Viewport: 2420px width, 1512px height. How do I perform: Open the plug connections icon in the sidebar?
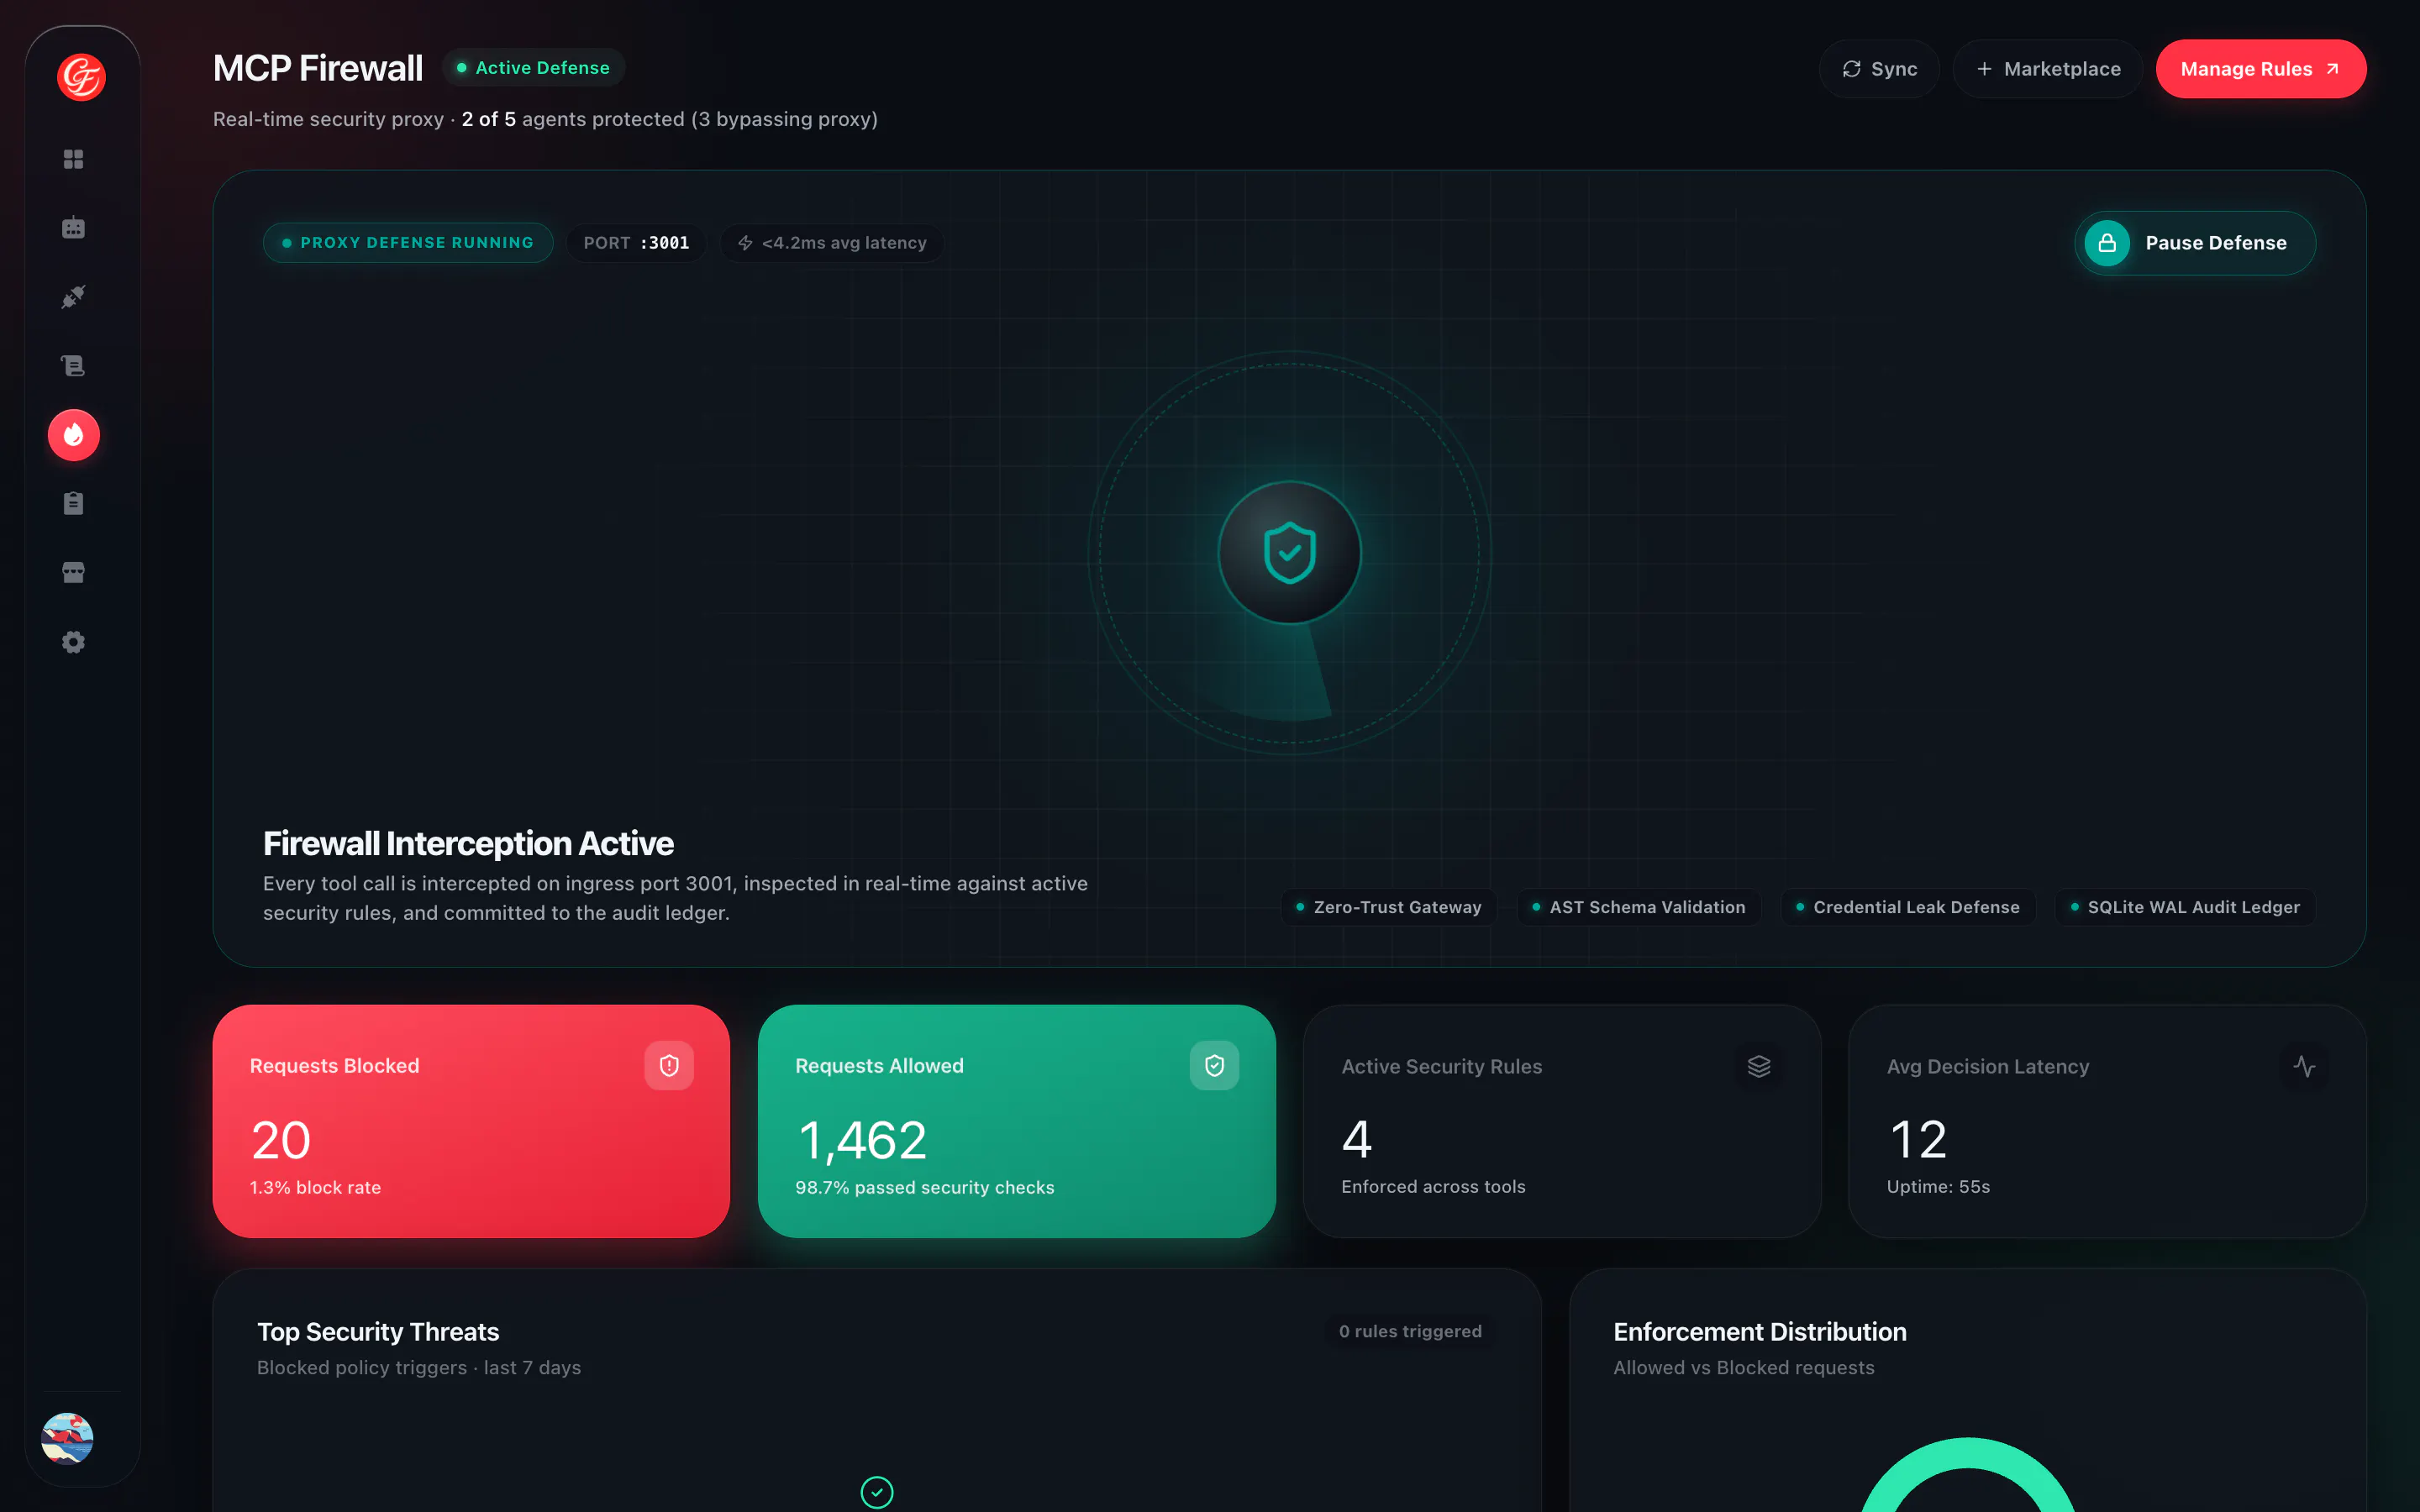(74, 297)
